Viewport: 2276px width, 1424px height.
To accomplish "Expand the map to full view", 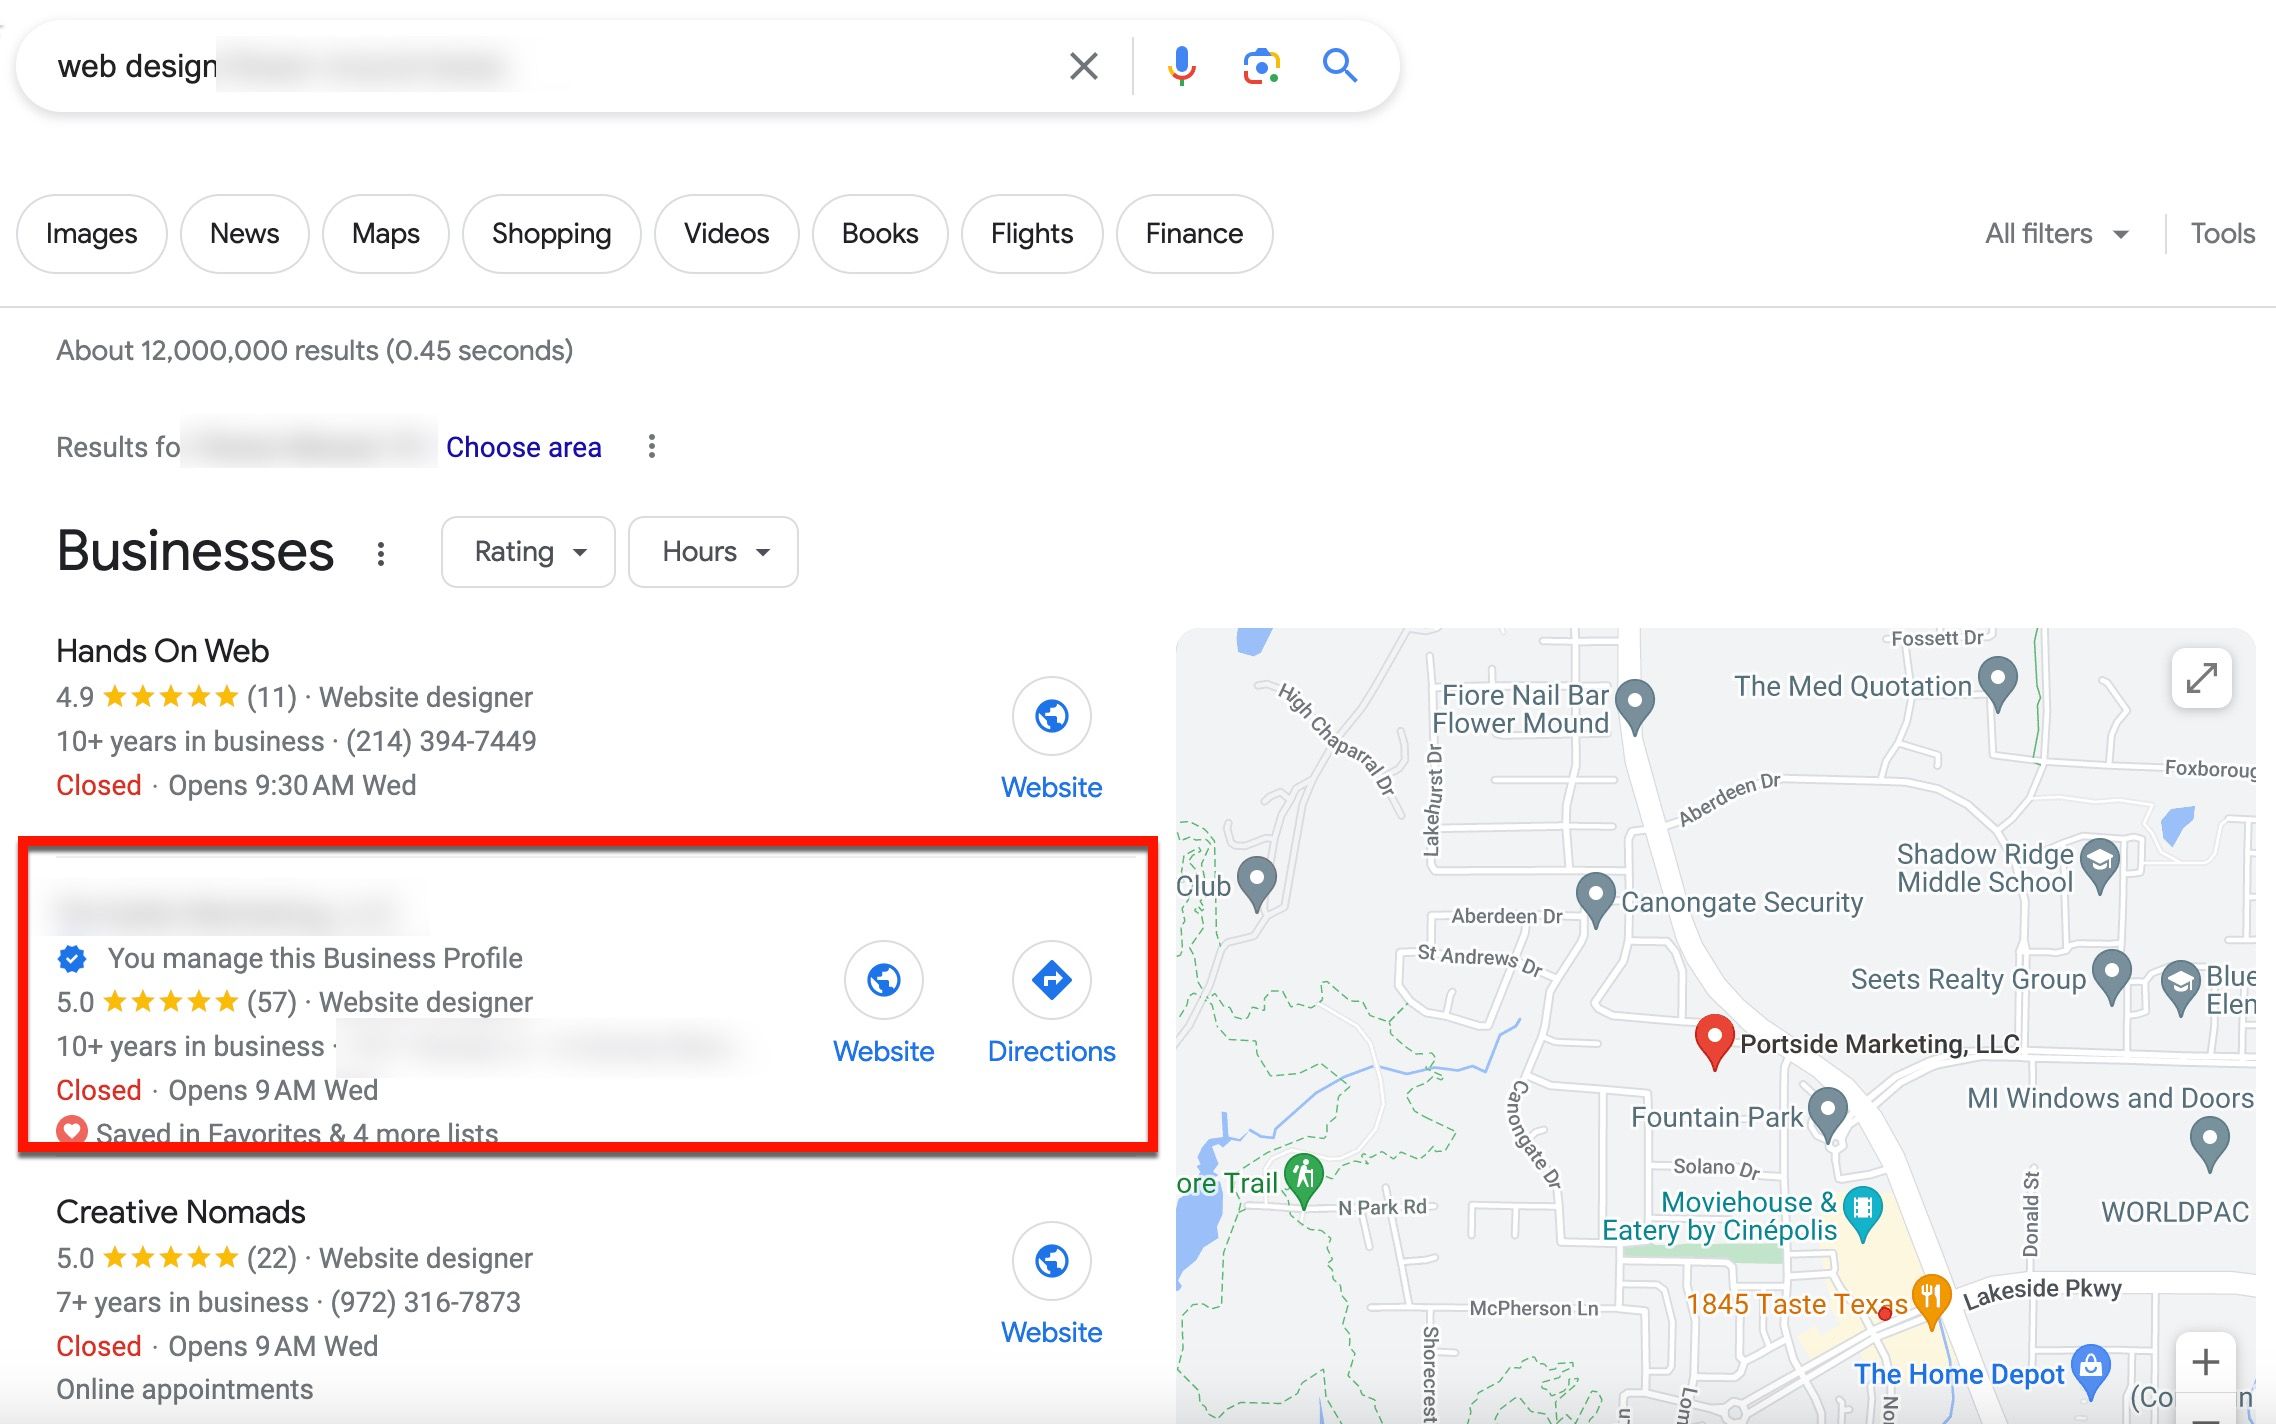I will (2201, 678).
